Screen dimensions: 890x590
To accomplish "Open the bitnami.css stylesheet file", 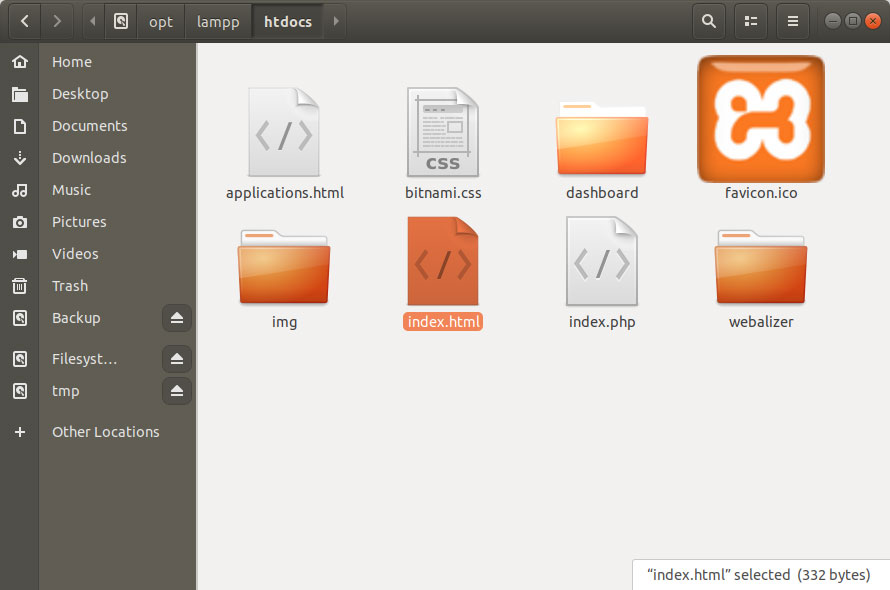I will (x=443, y=131).
